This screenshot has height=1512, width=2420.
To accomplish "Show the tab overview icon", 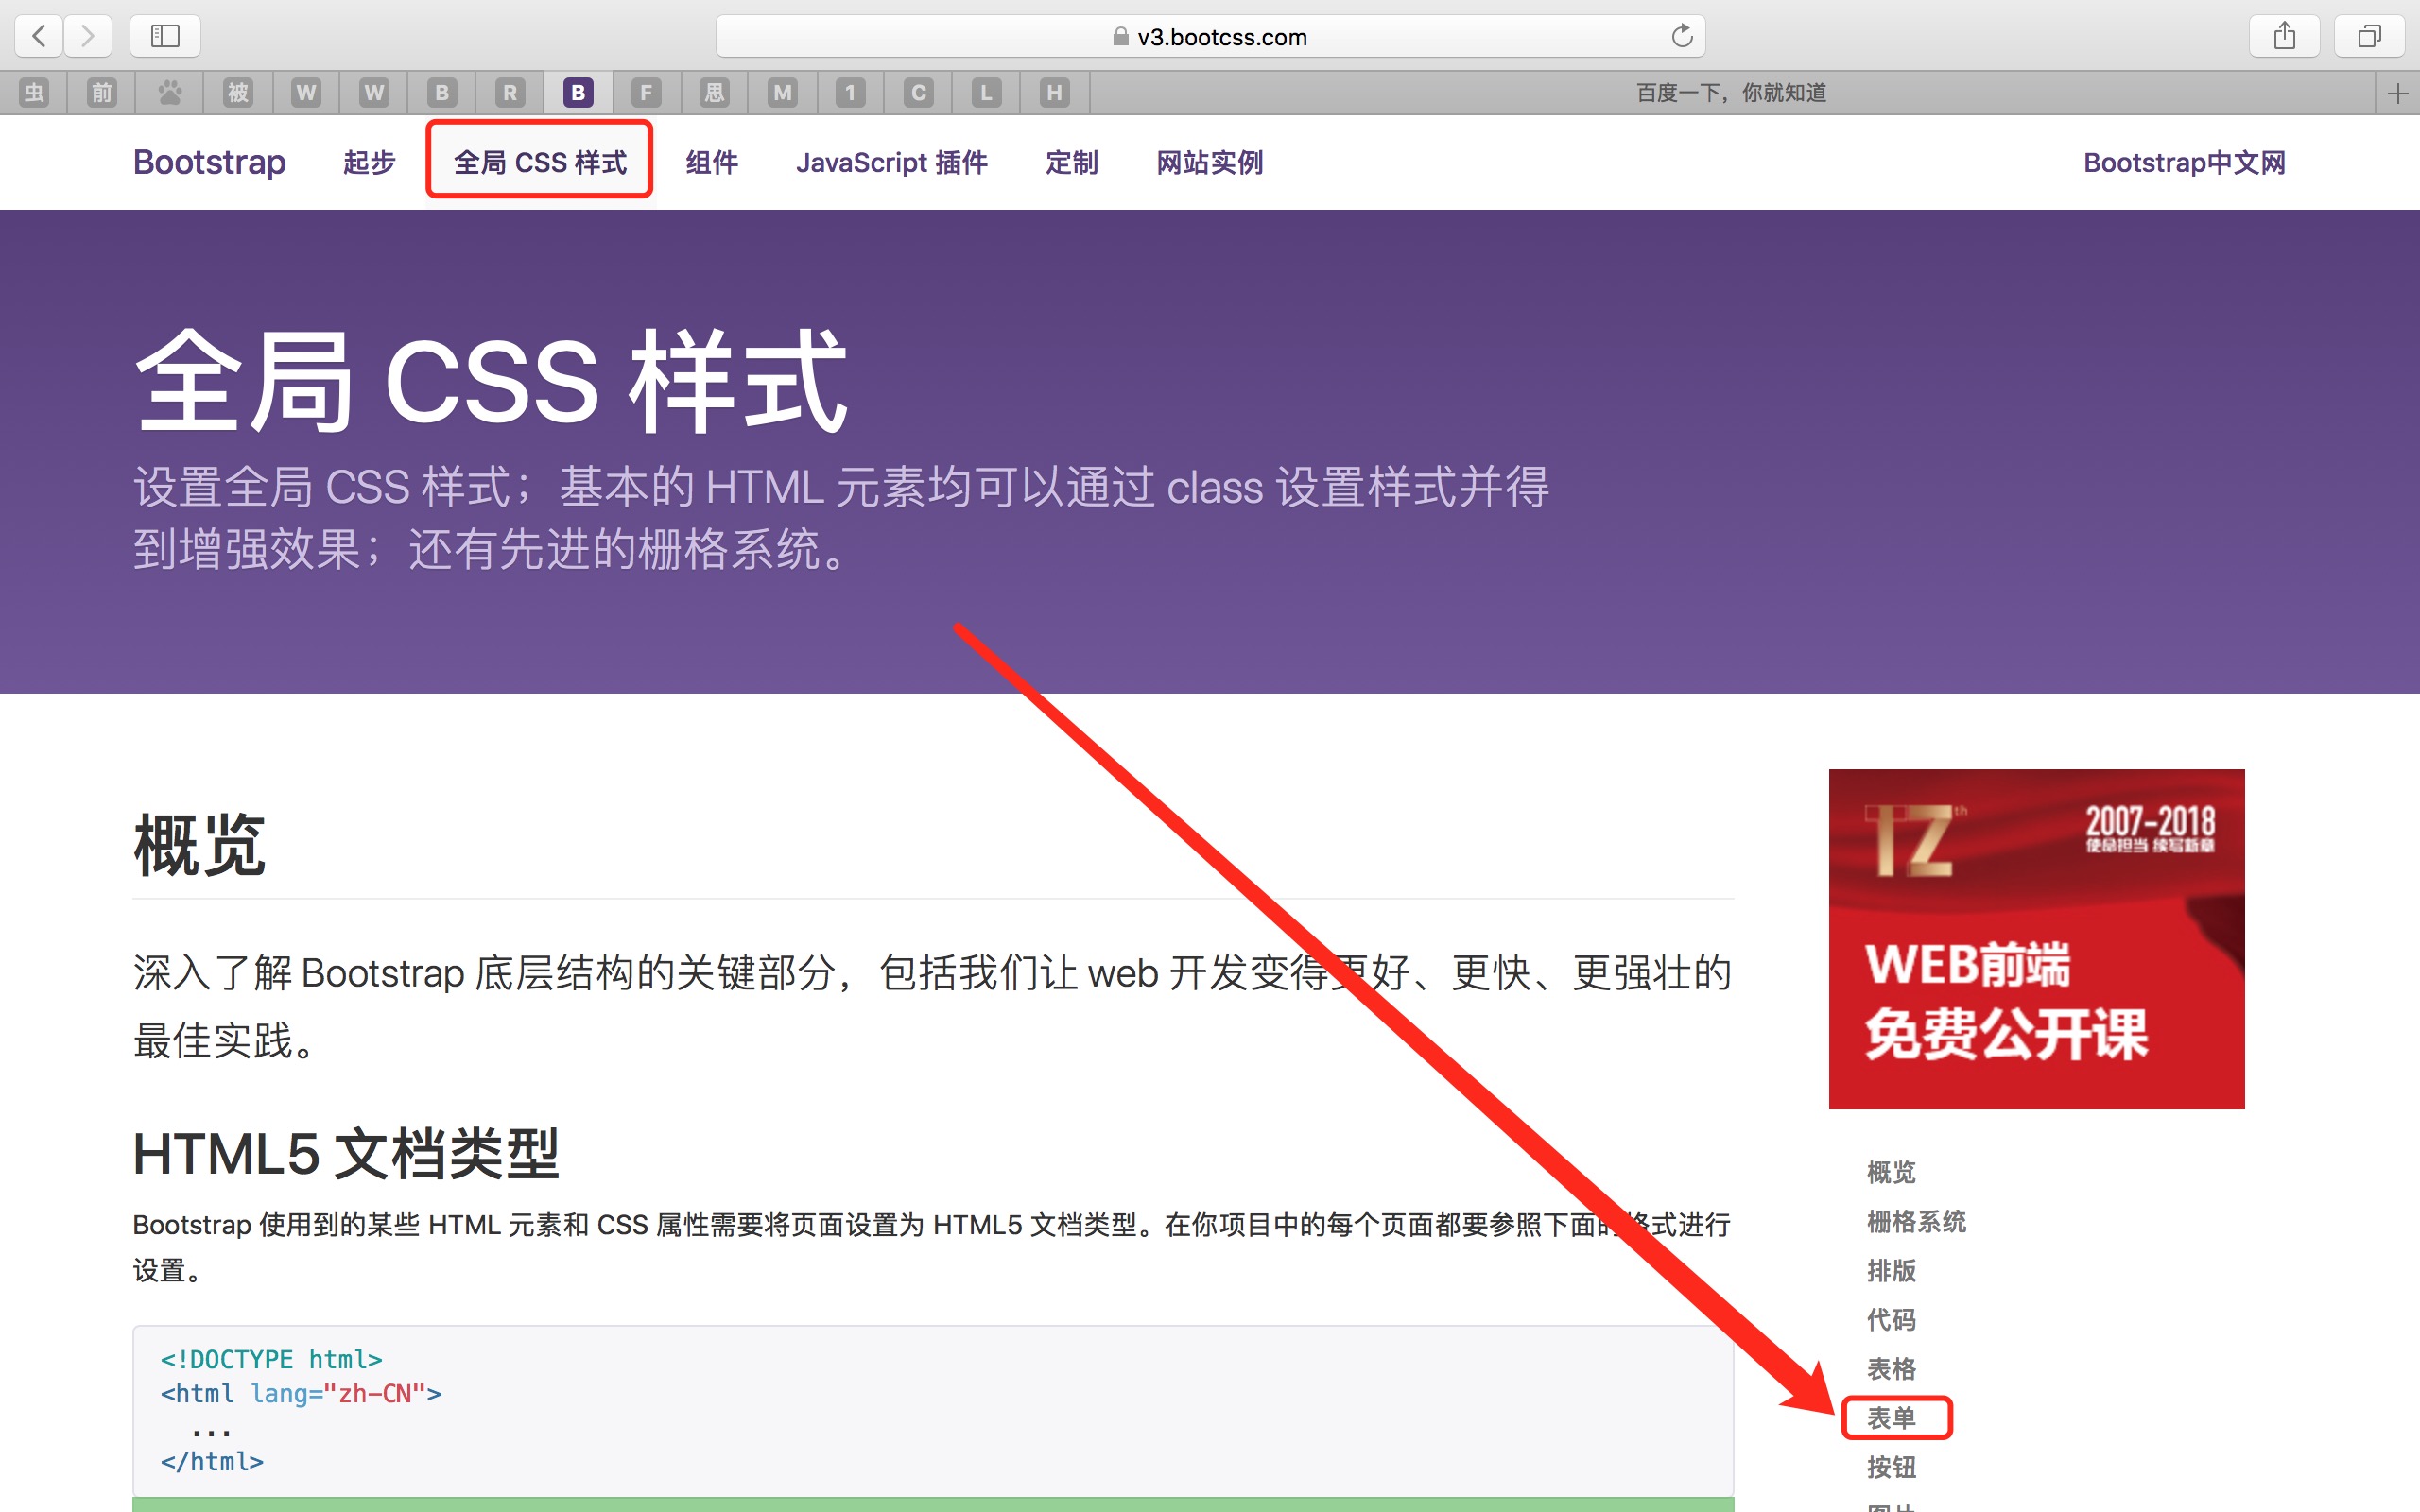I will 2369,36.
